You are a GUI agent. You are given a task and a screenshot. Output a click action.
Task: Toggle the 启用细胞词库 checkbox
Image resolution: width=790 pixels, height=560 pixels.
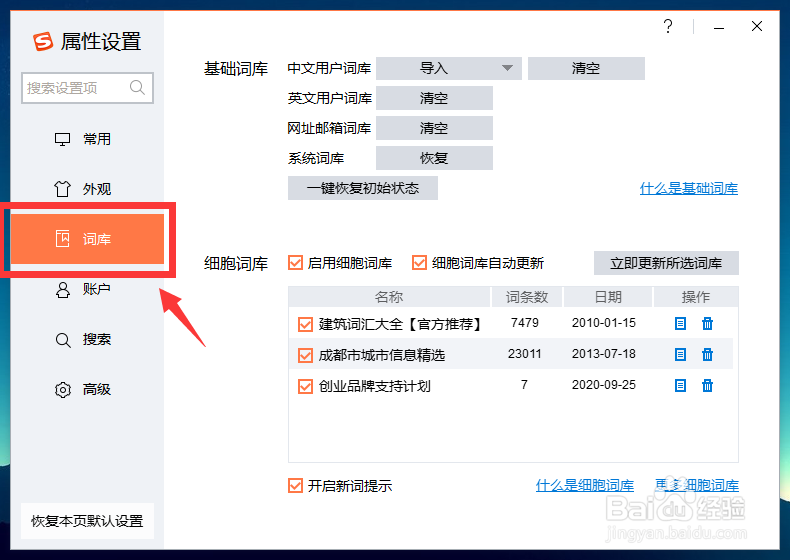click(x=296, y=263)
